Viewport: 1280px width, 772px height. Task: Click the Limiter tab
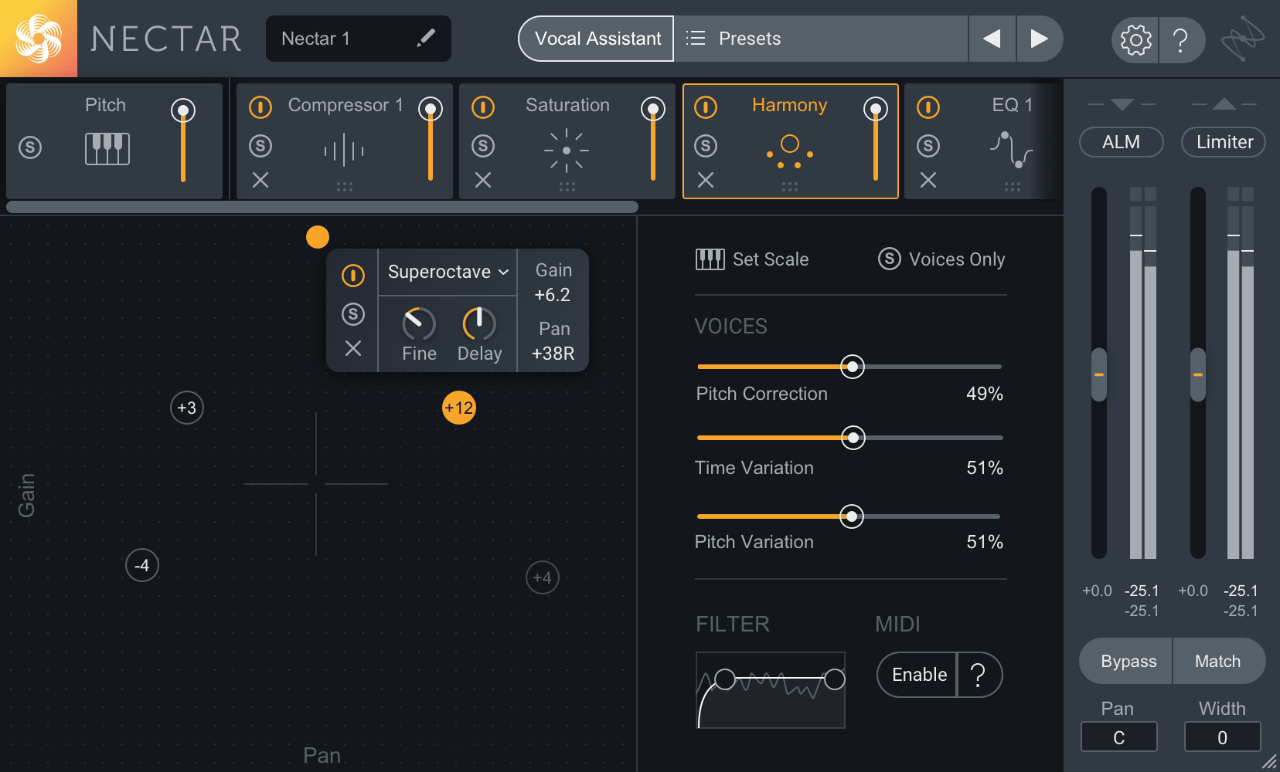click(1223, 142)
